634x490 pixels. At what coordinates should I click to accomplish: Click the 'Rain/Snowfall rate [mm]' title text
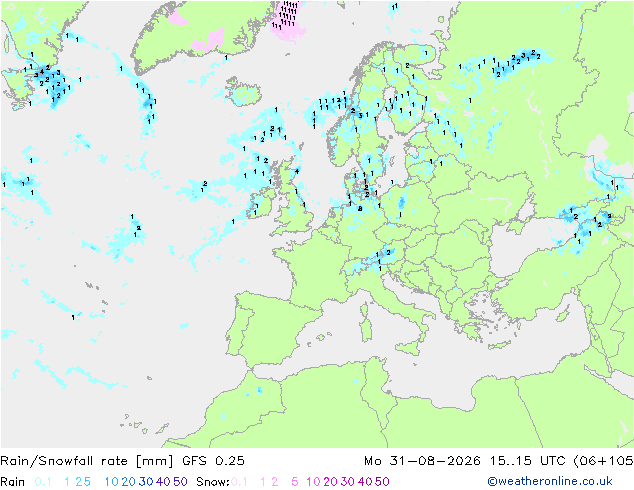pos(87,461)
